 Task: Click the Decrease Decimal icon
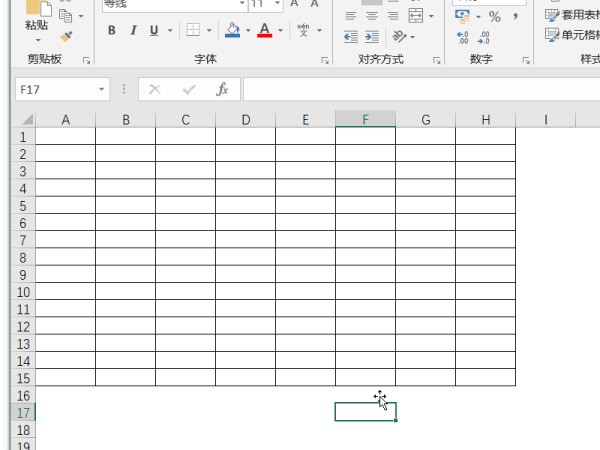tap(484, 38)
